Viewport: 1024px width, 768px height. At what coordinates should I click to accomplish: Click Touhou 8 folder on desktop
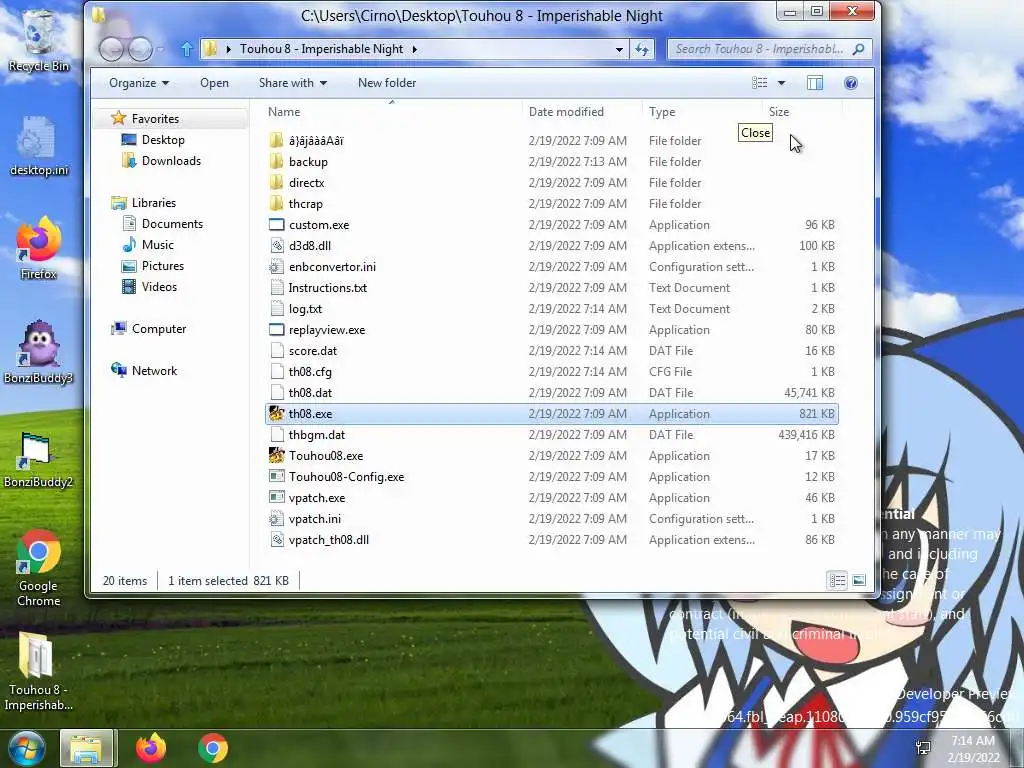[x=39, y=671]
